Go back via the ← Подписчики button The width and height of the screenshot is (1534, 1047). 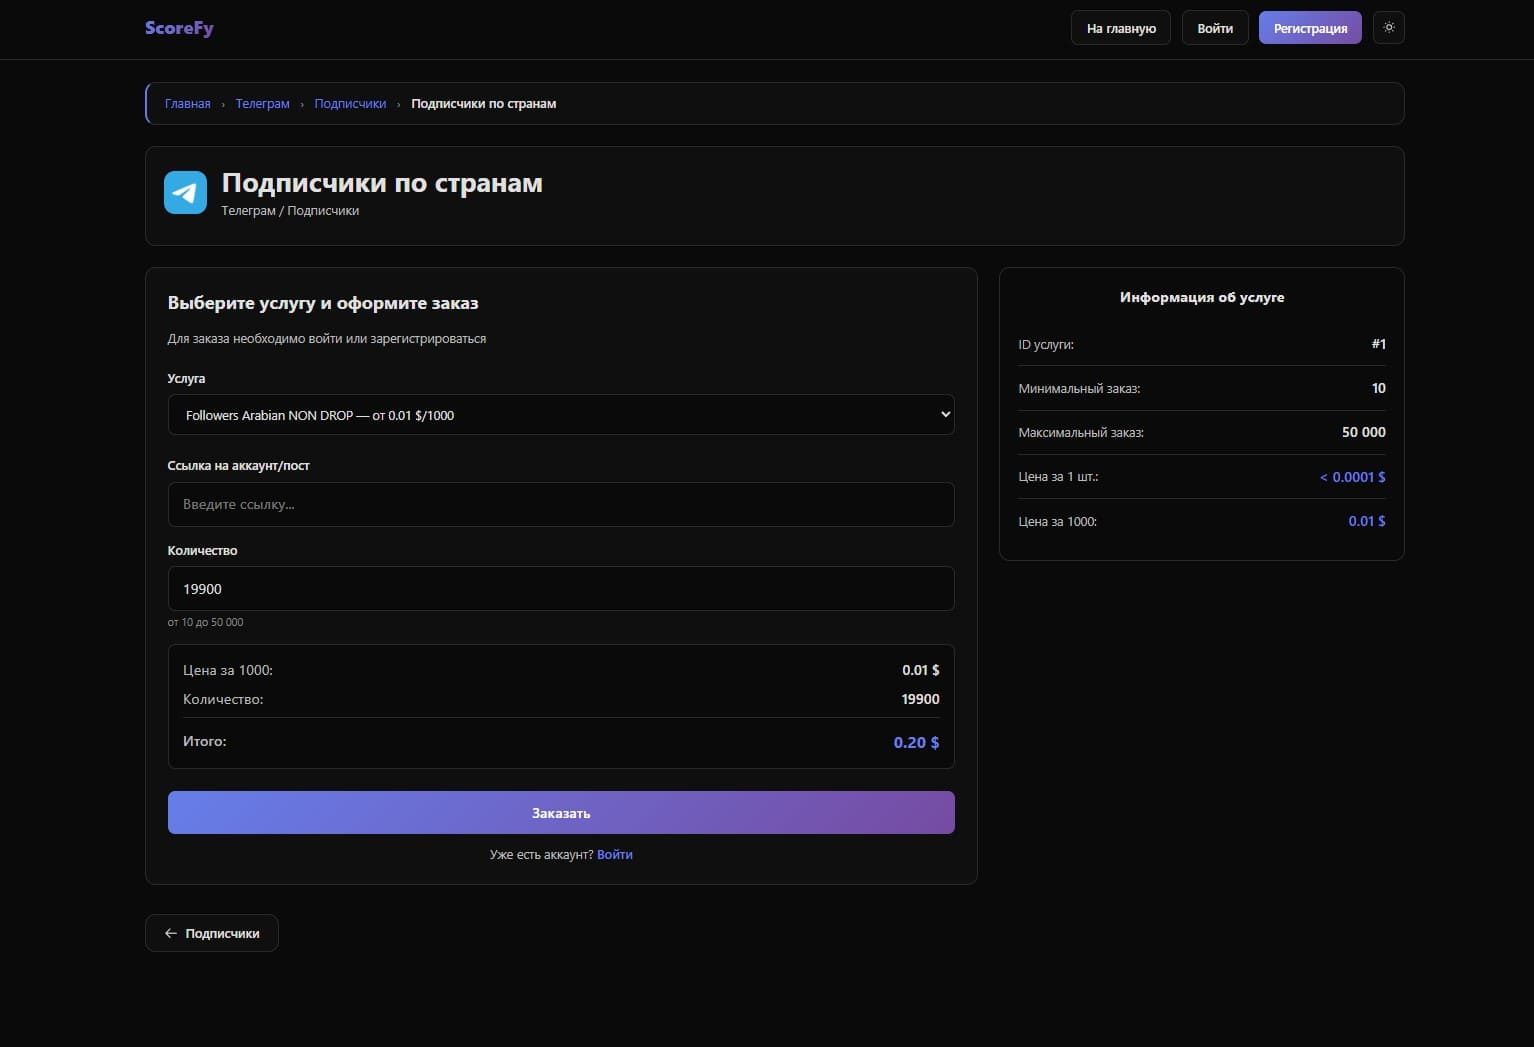click(x=212, y=933)
